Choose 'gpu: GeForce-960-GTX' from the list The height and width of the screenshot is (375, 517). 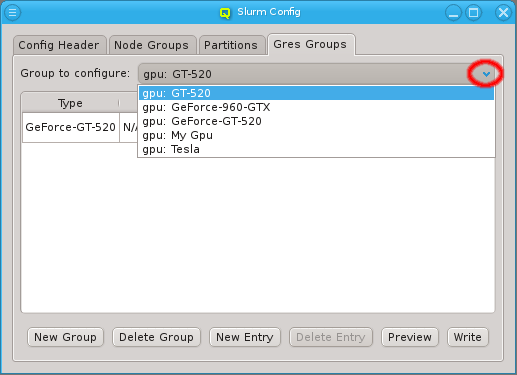pos(316,107)
